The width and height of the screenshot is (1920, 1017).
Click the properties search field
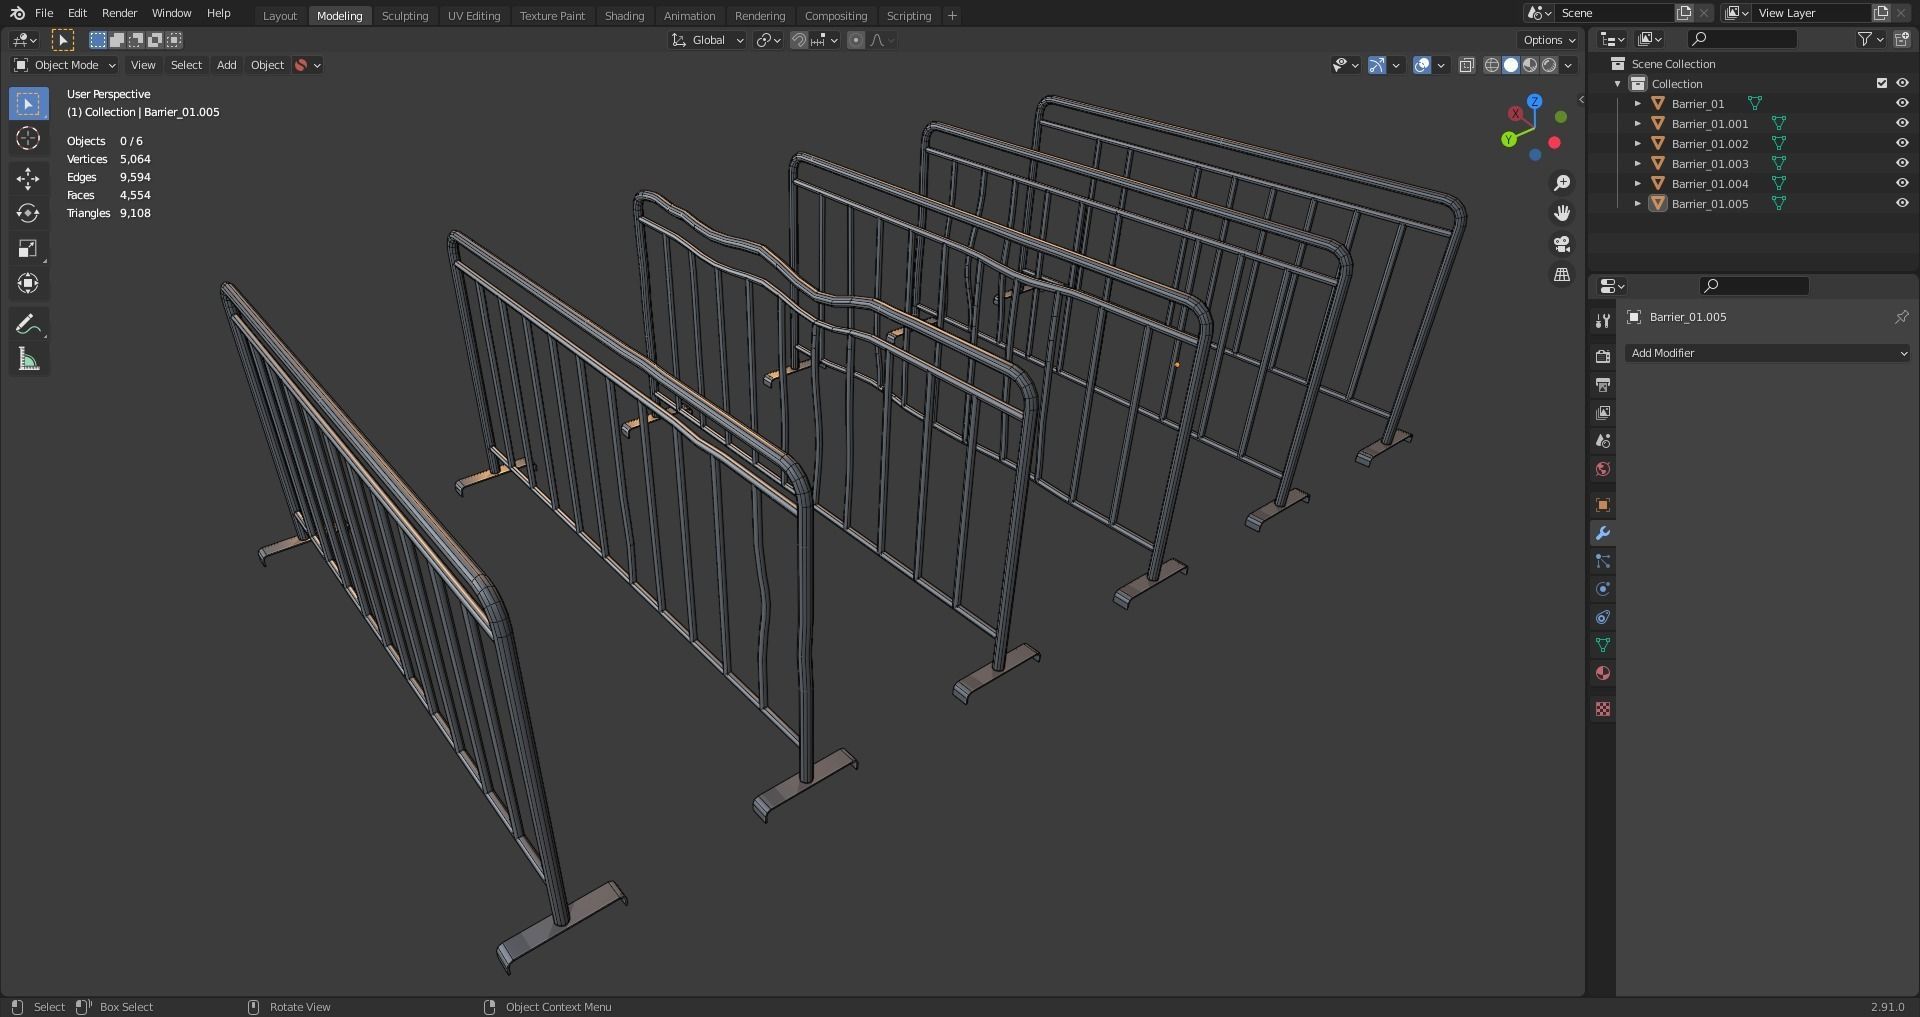click(1754, 286)
